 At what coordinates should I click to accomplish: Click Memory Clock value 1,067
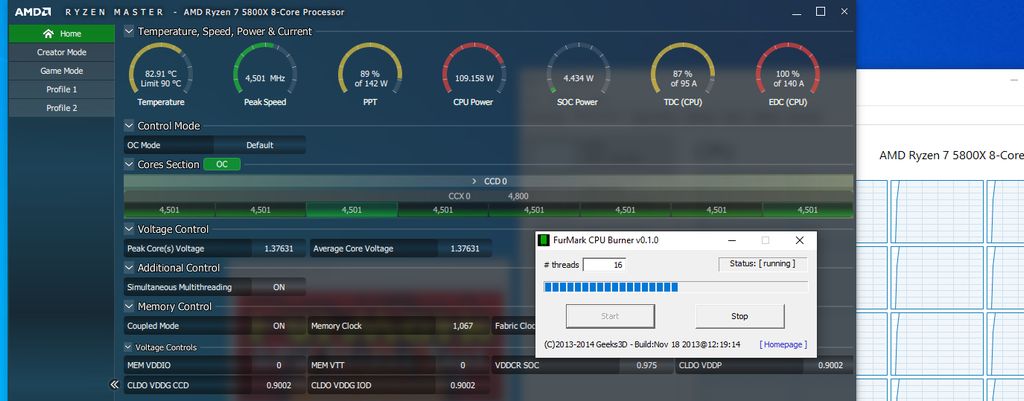coord(462,326)
